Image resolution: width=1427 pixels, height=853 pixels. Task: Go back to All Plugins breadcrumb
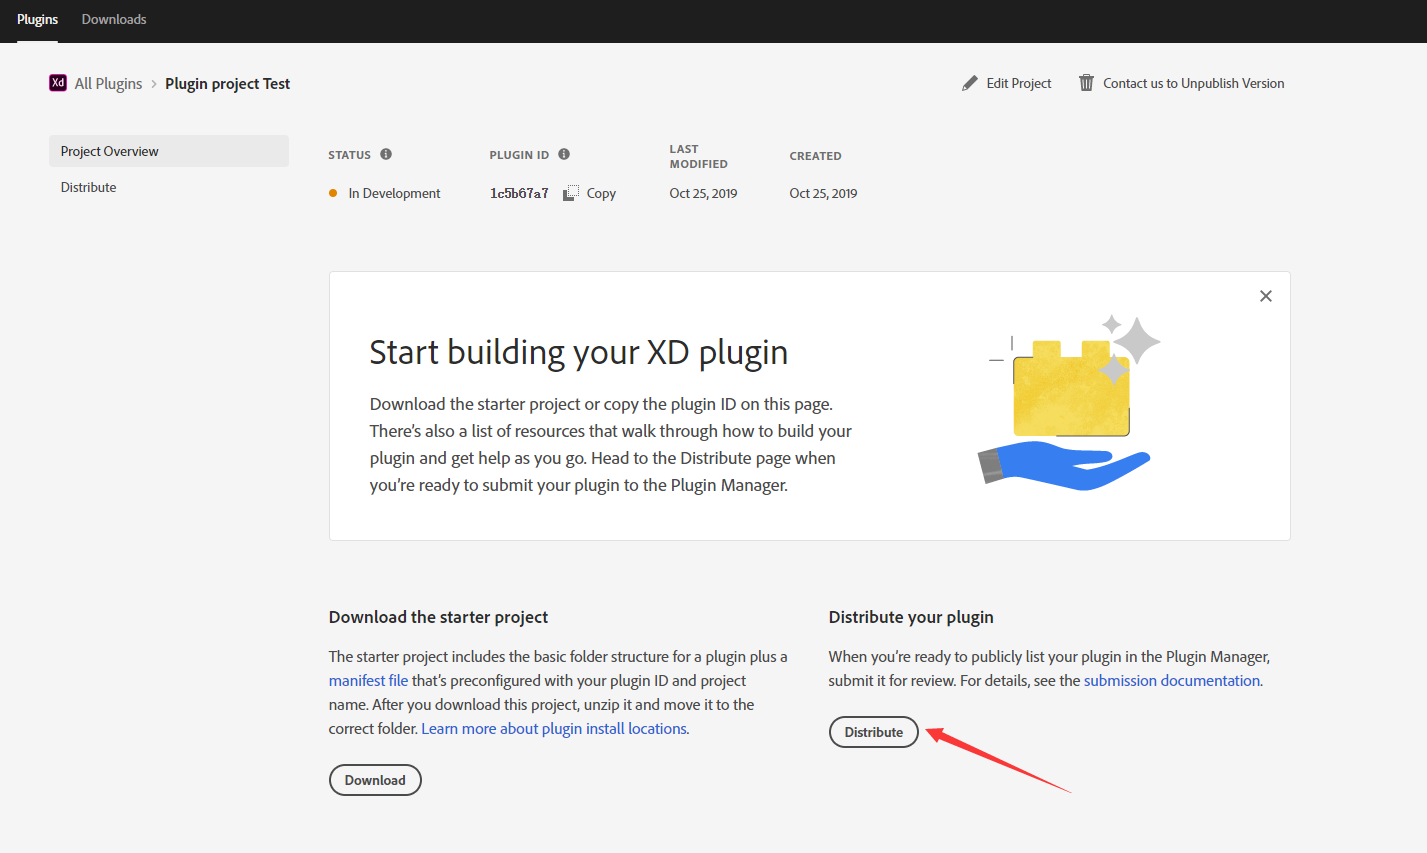pyautogui.click(x=108, y=84)
